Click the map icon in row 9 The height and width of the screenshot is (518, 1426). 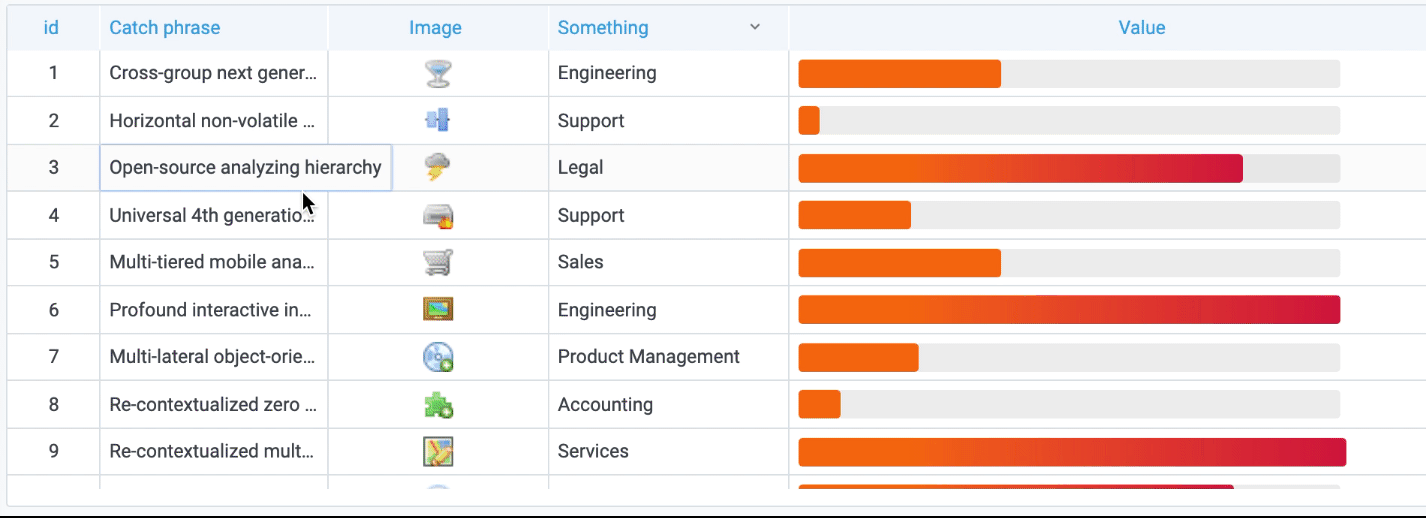click(438, 451)
